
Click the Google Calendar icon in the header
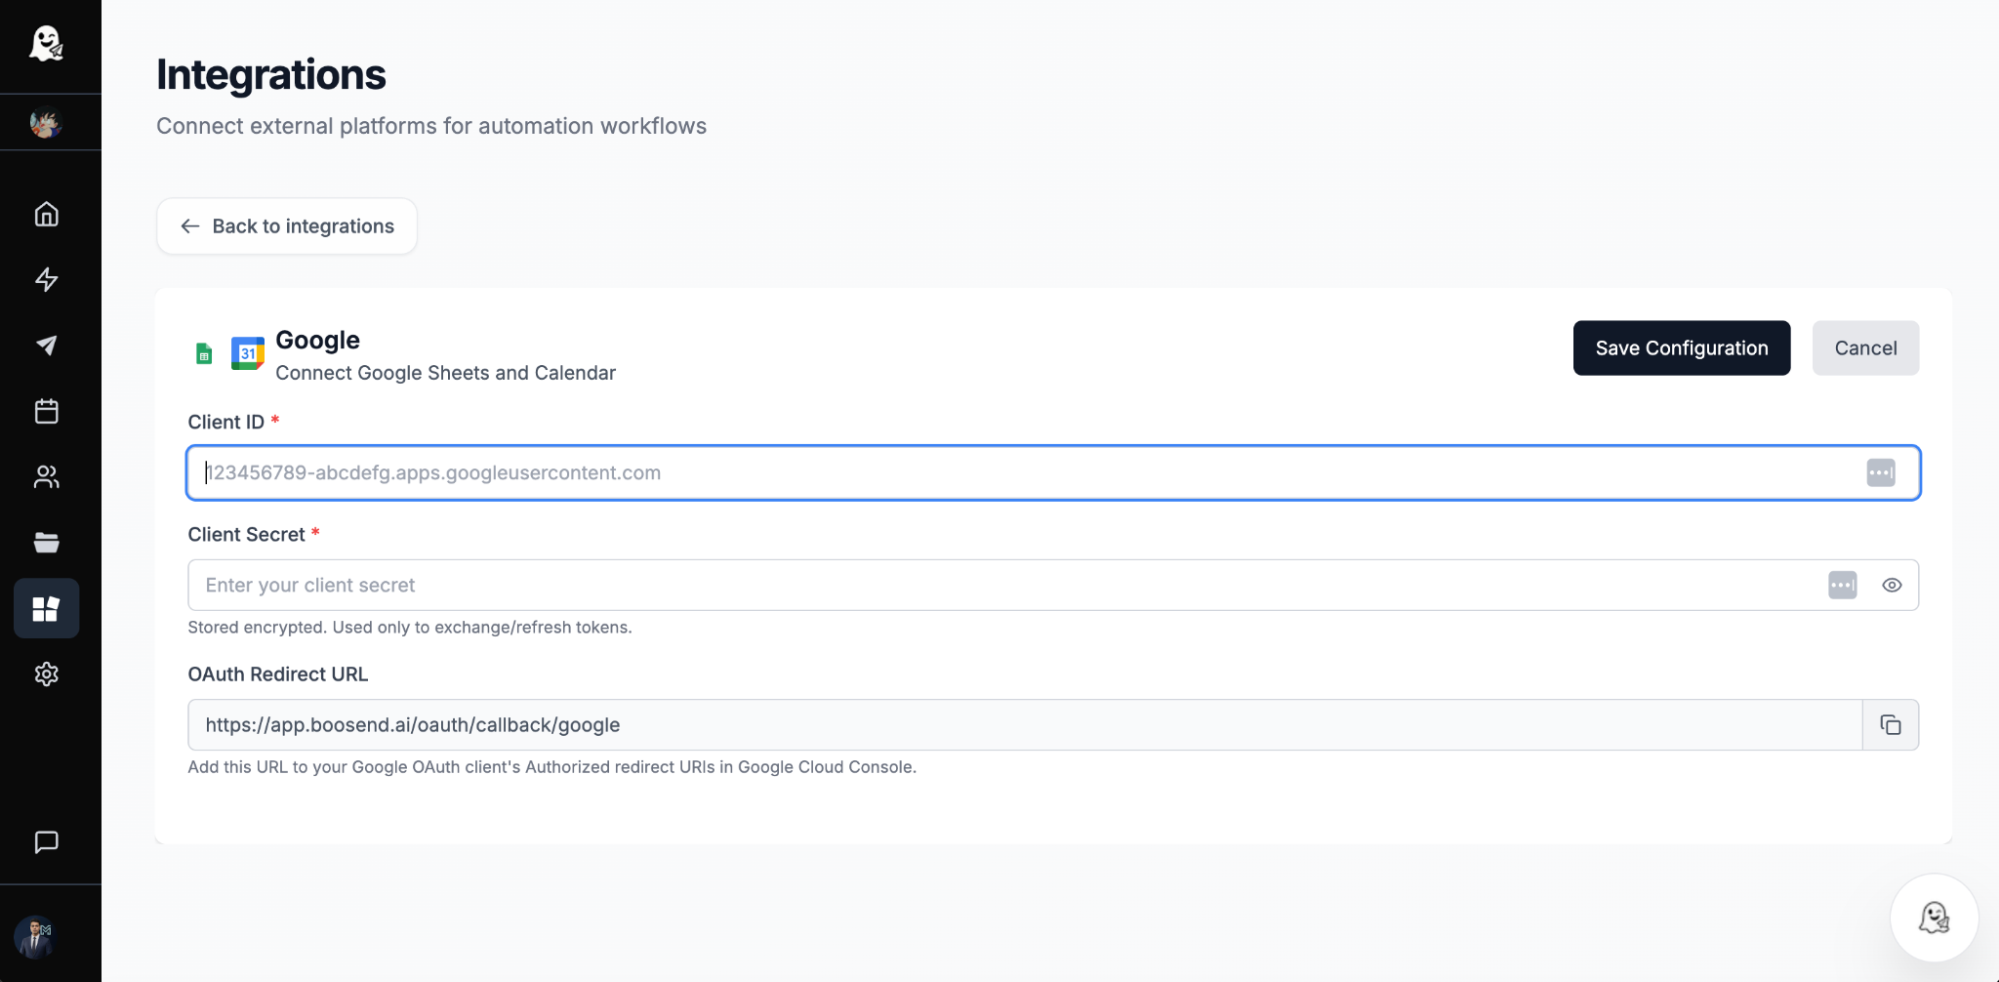click(247, 352)
